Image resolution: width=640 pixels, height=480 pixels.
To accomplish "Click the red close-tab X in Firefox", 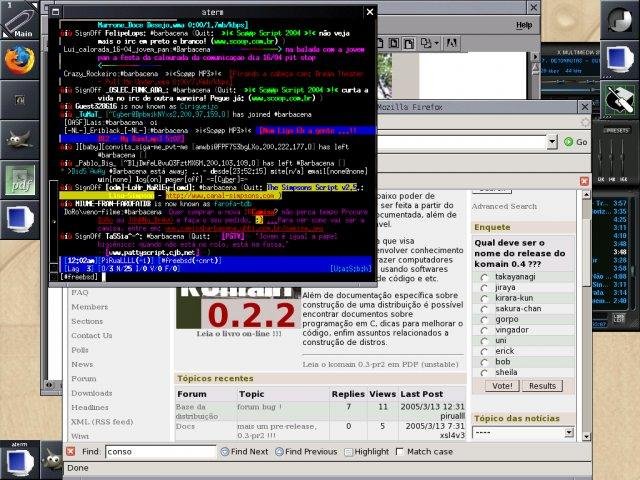I will click(584, 181).
